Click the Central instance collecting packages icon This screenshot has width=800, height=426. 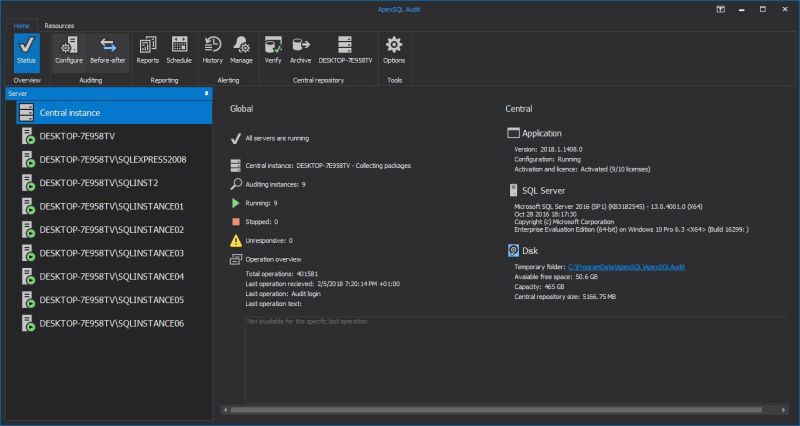pyautogui.click(x=236, y=166)
